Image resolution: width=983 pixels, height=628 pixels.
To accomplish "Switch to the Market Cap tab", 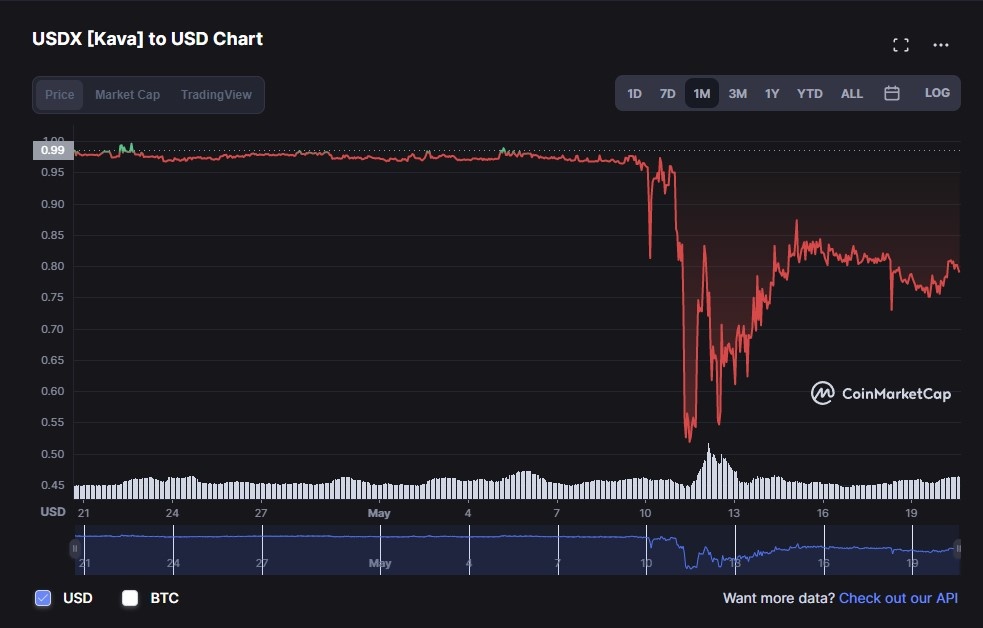I will tap(128, 94).
